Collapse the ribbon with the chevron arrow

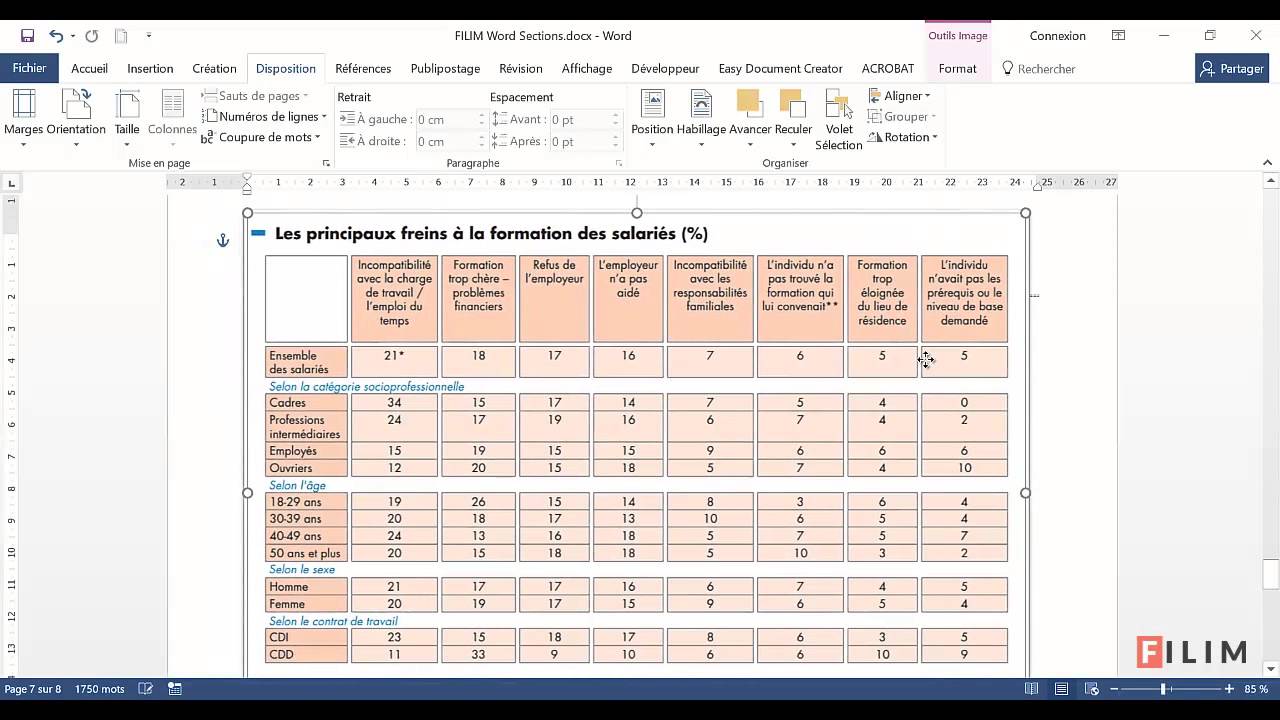(x=1268, y=162)
